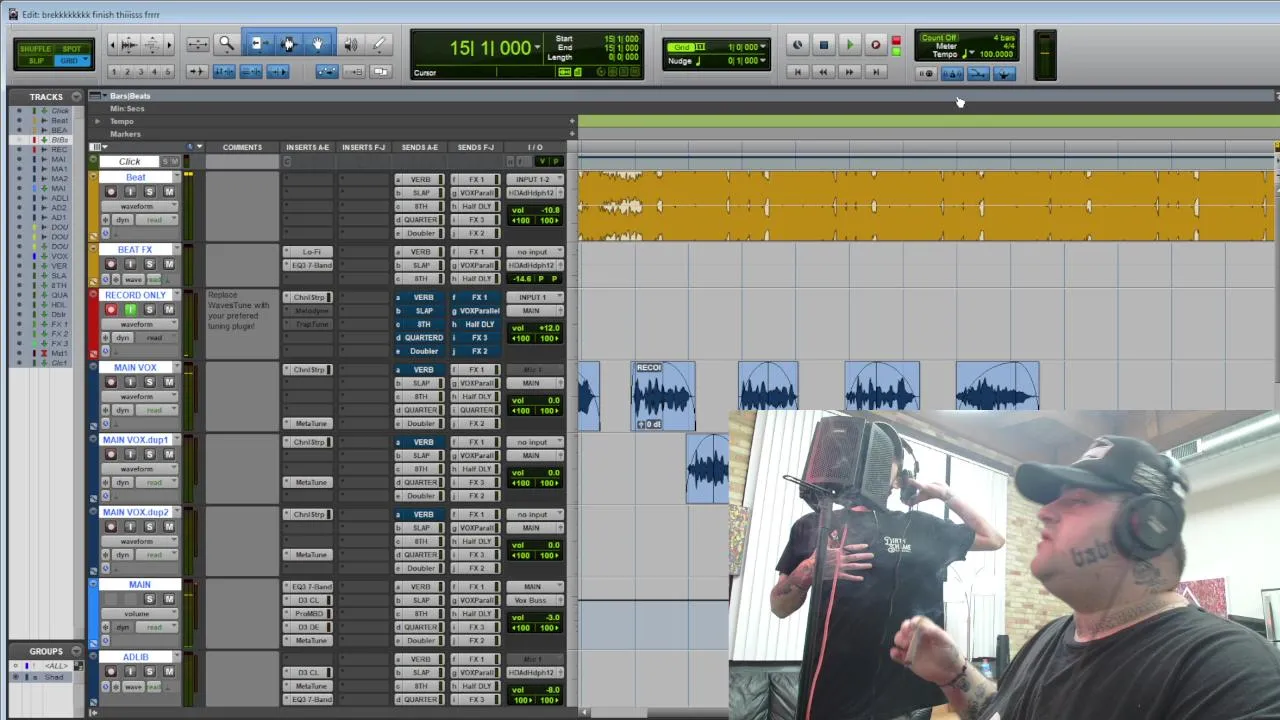Stop playback in transport
The width and height of the screenshot is (1280, 720).
[823, 45]
